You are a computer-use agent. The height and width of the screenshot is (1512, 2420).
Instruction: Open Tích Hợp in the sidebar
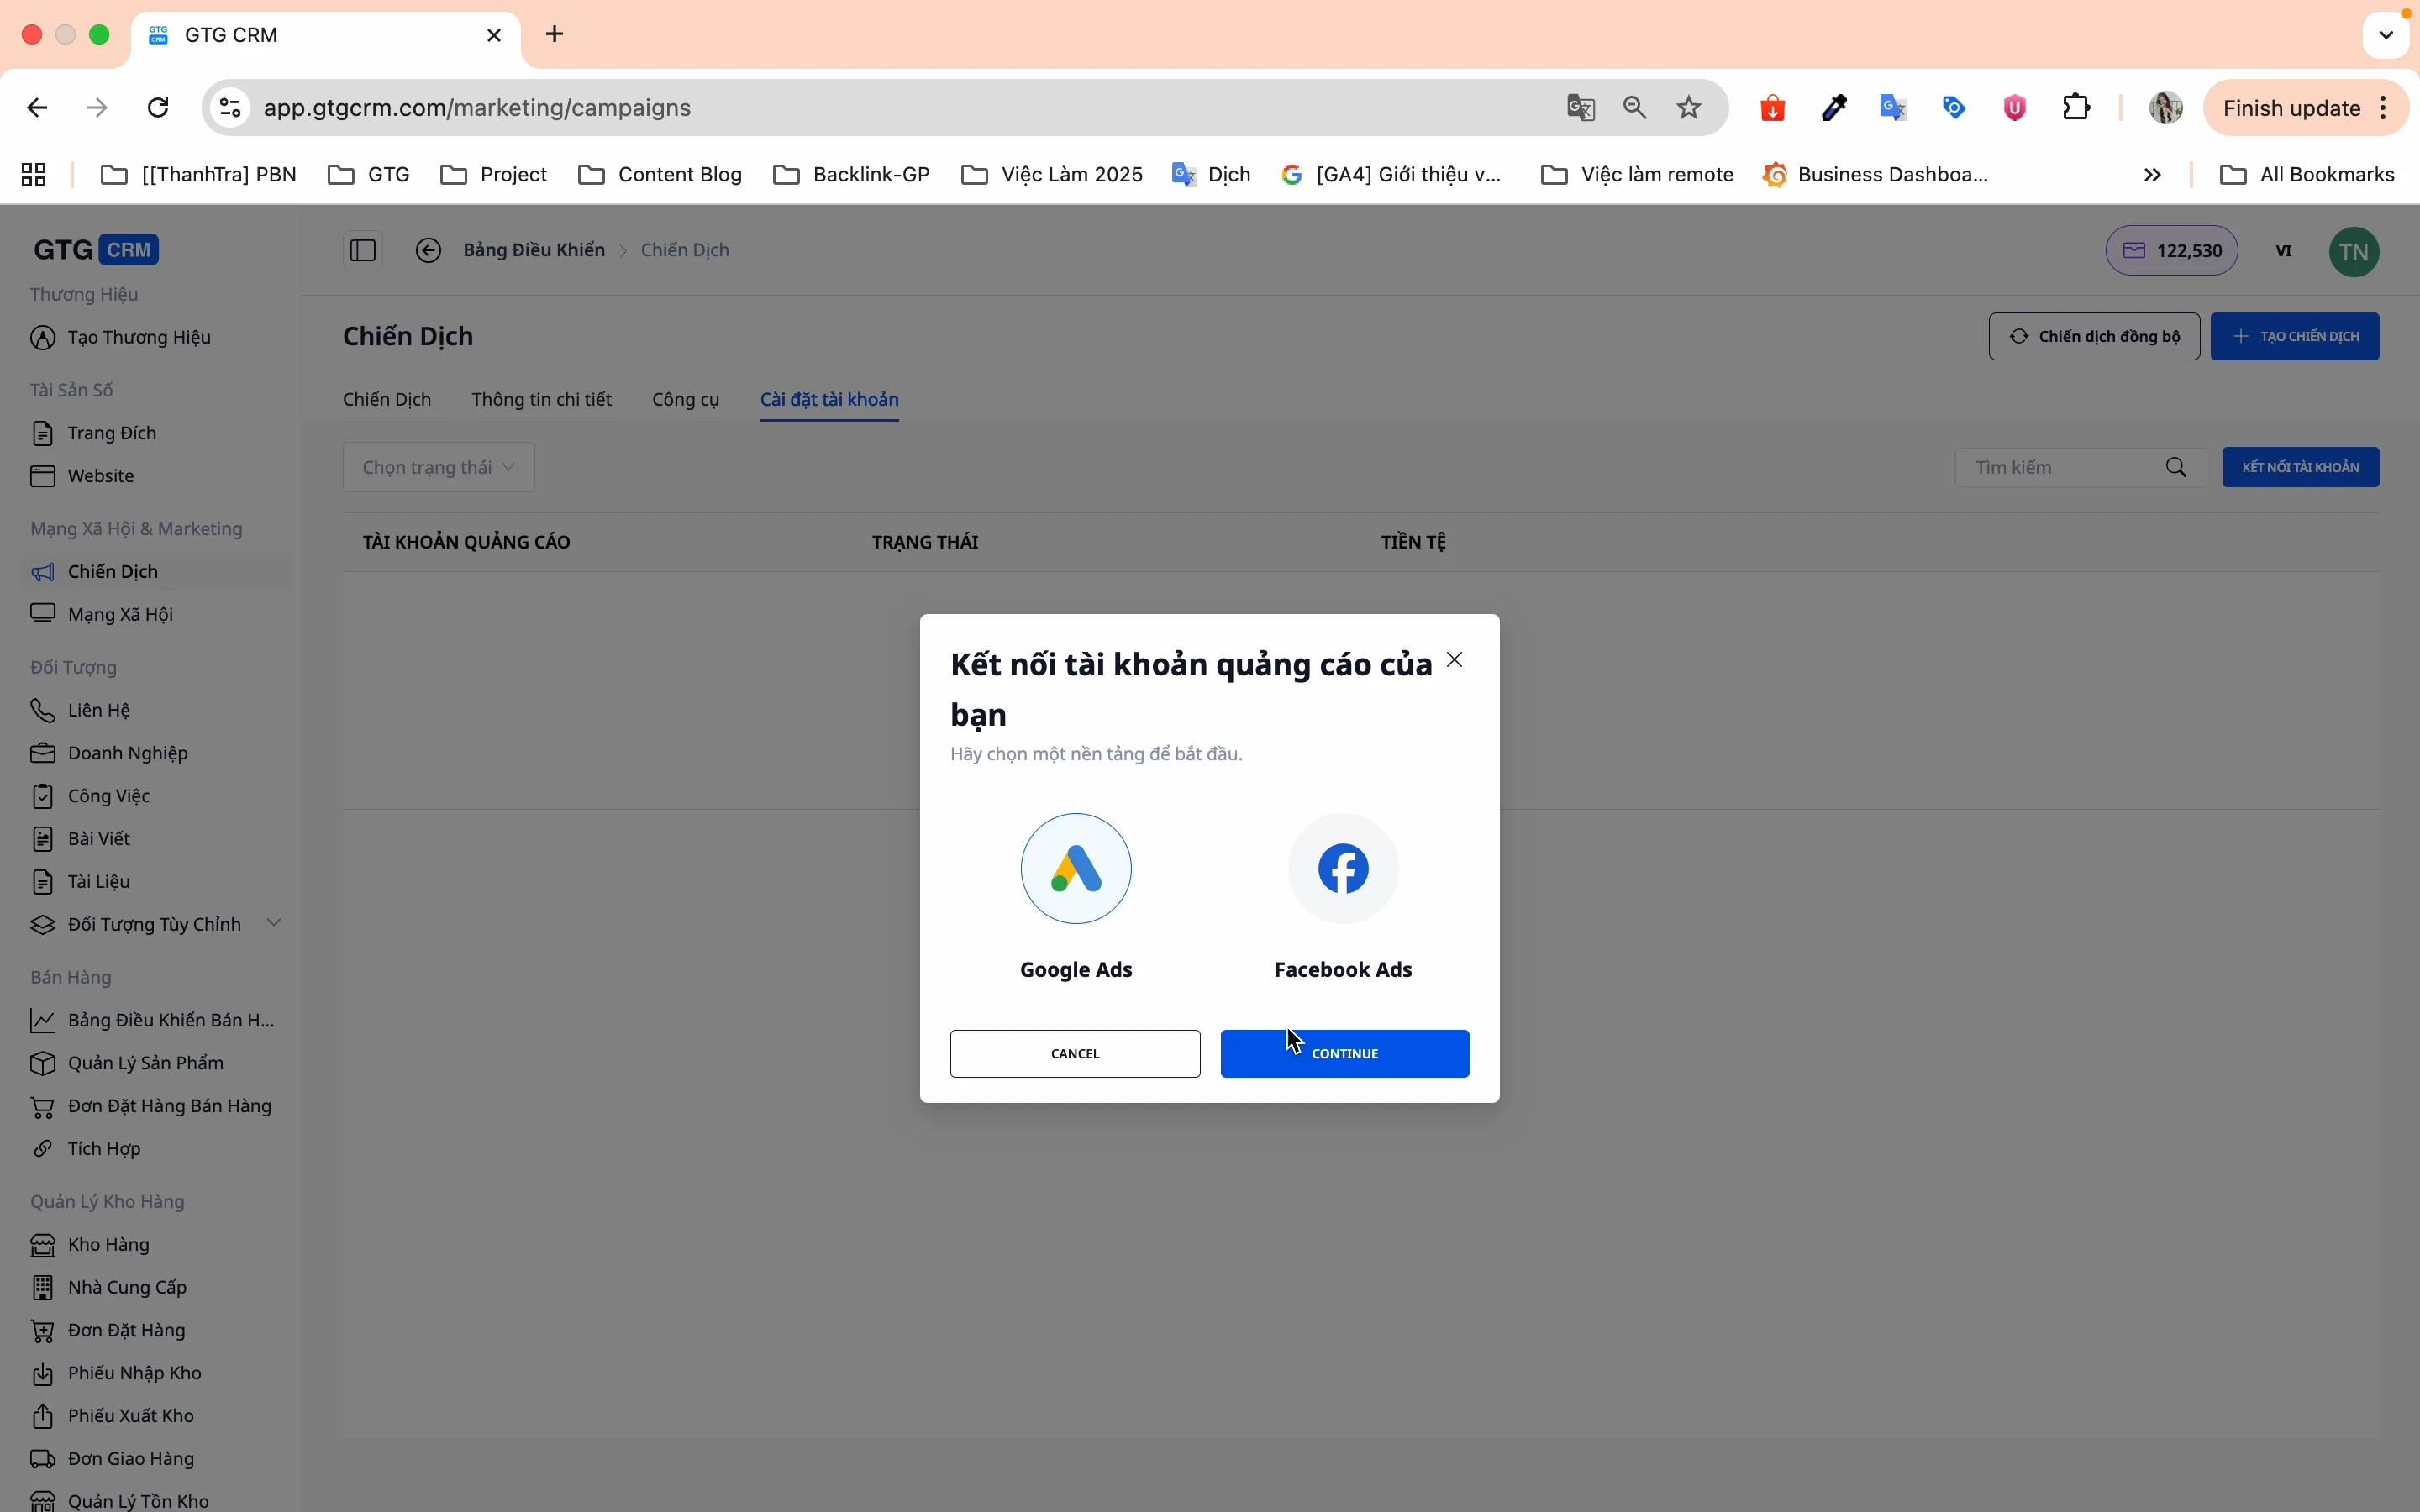(104, 1148)
